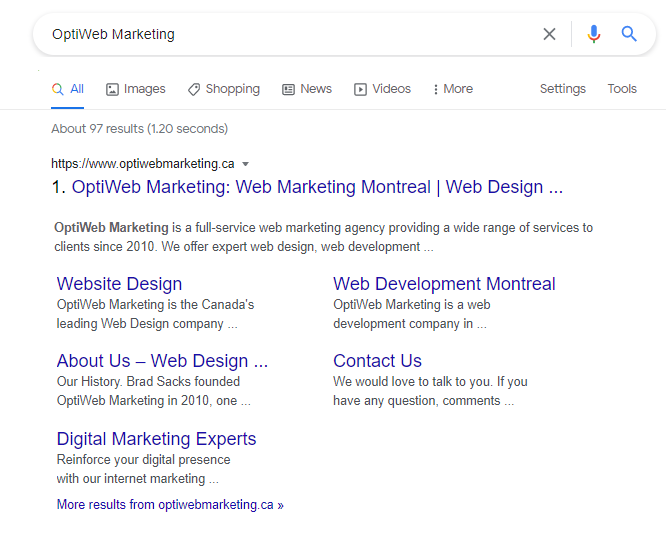Click the News tab newspaper icon
The image size is (671, 540).
289,89
